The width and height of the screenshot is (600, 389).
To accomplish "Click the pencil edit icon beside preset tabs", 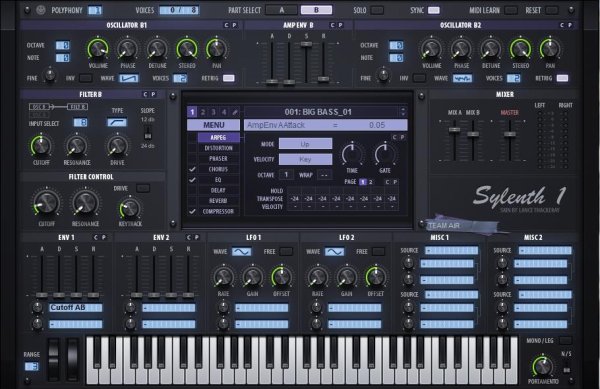I will click(235, 112).
